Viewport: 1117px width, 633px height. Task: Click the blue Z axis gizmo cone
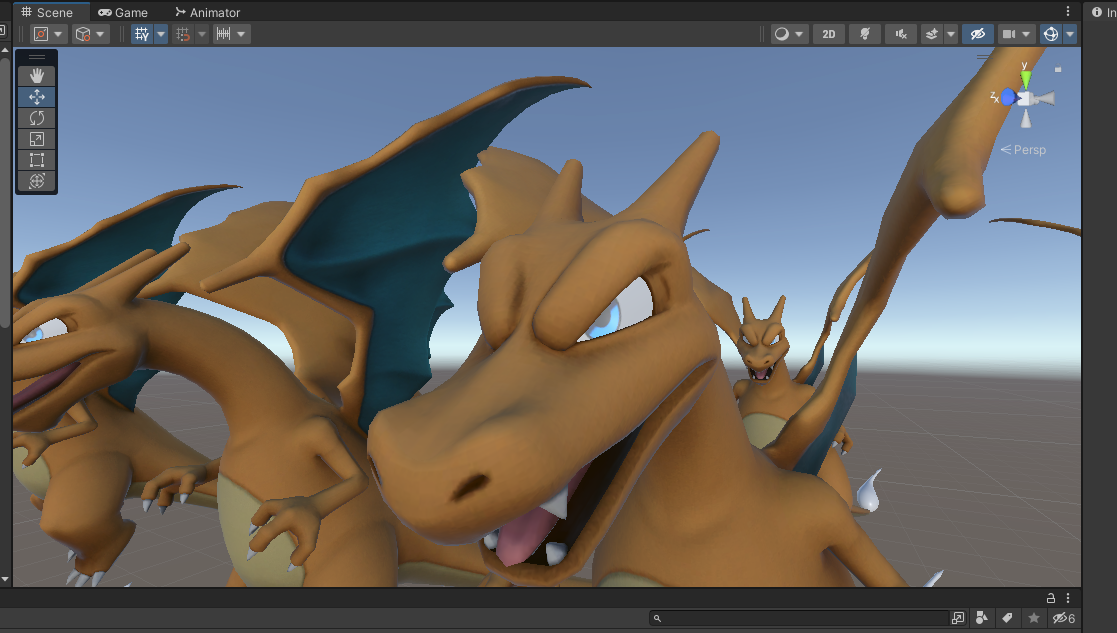point(1009,98)
